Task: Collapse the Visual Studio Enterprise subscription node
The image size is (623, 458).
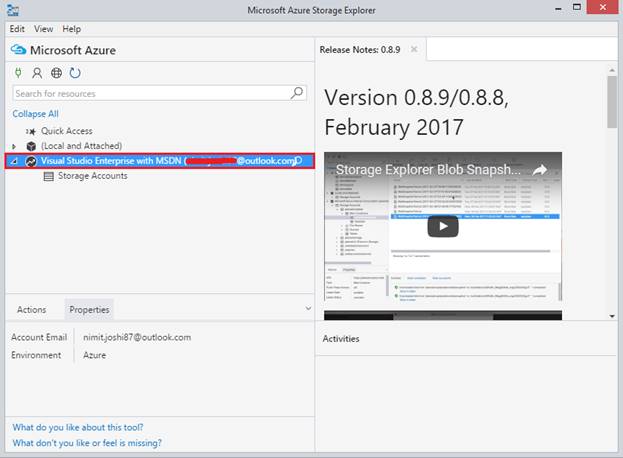Action: [x=14, y=161]
